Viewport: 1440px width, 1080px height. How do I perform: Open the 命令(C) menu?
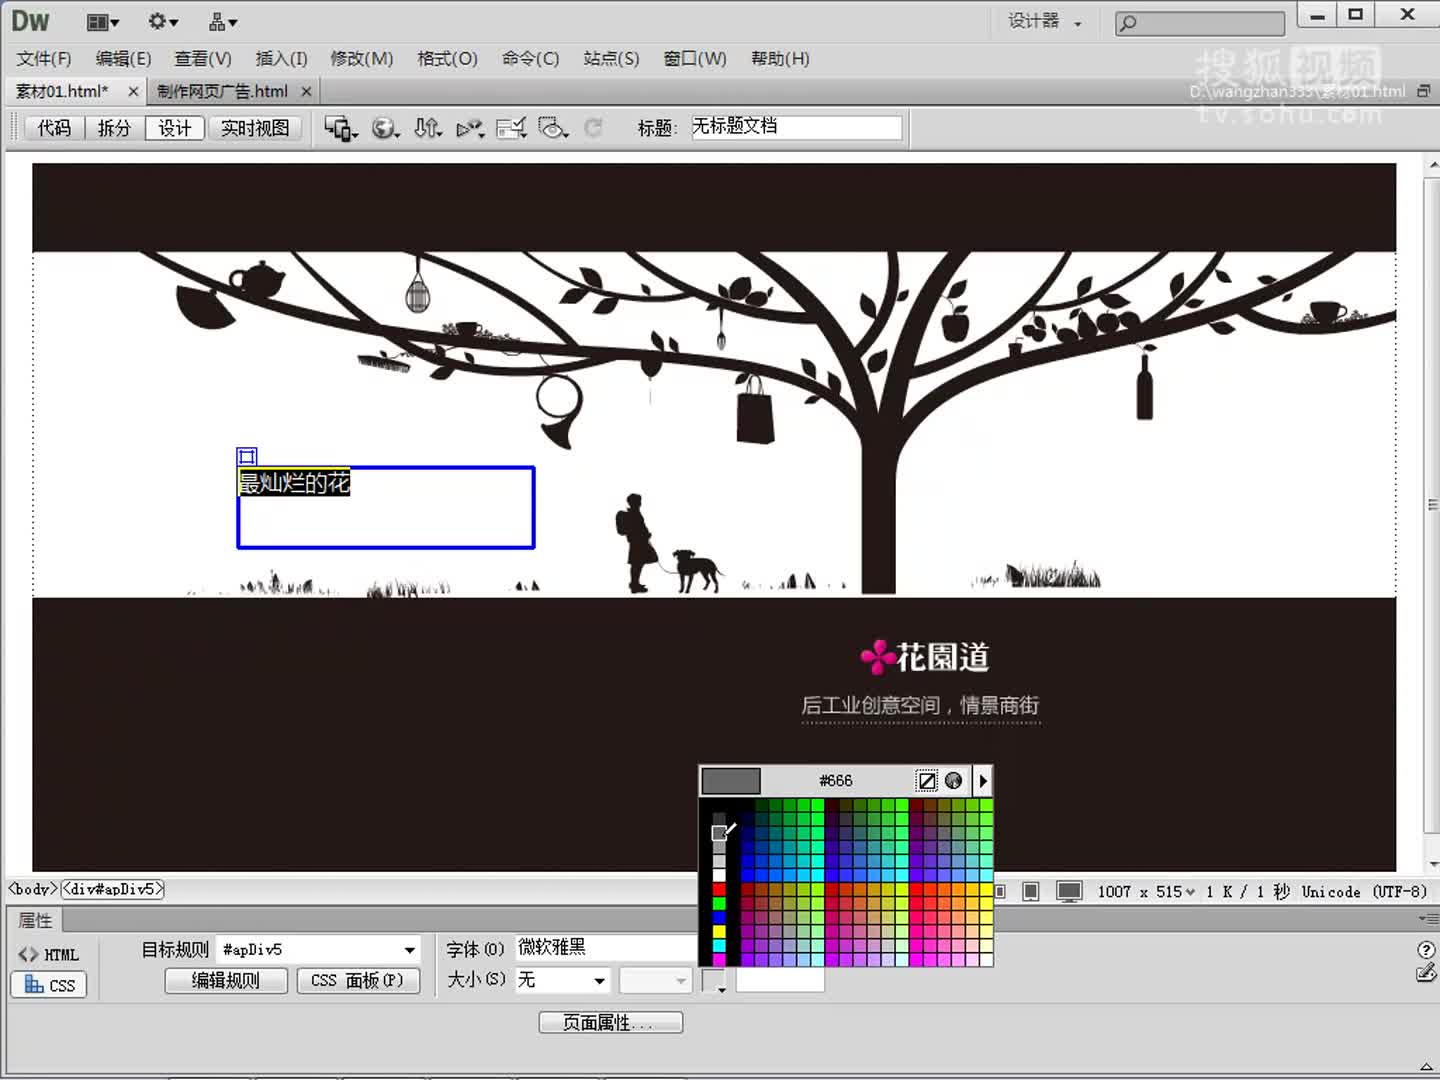click(530, 59)
